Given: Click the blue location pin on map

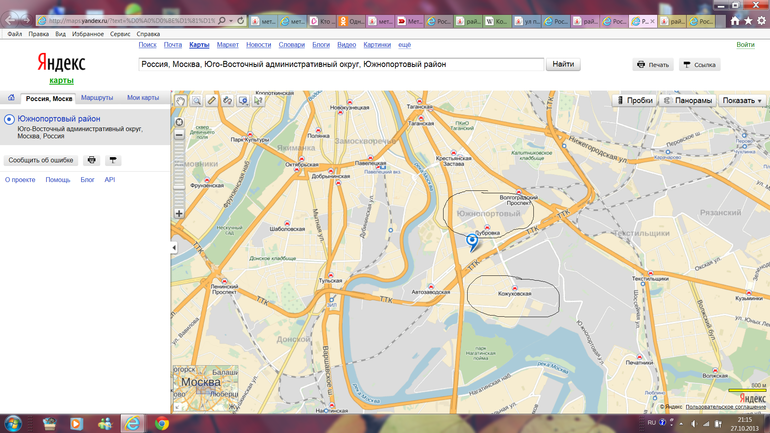Looking at the screenshot, I should pyautogui.click(x=472, y=240).
